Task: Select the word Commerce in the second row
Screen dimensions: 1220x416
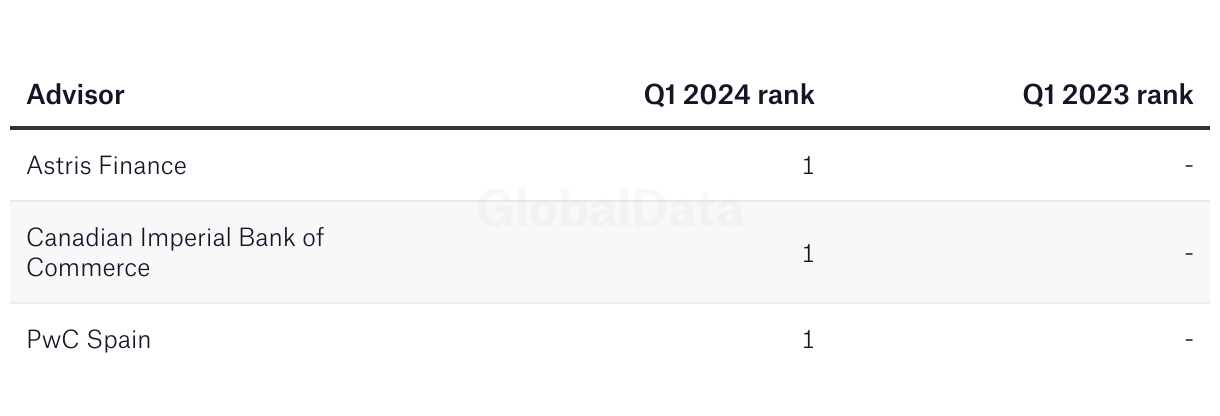Action: pyautogui.click(x=88, y=268)
